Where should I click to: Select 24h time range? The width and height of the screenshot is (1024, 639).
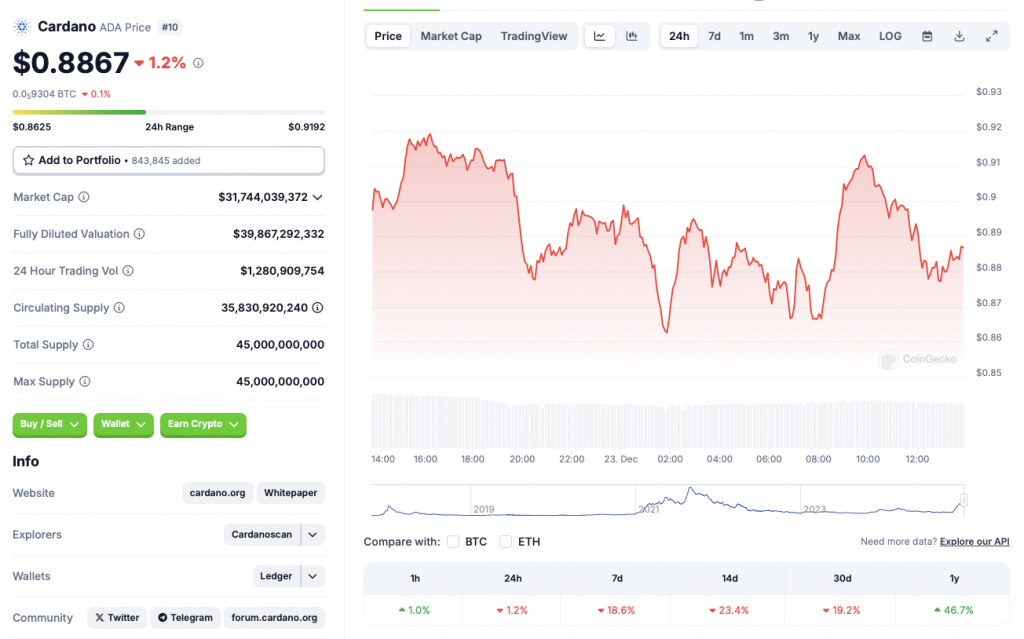pos(679,36)
